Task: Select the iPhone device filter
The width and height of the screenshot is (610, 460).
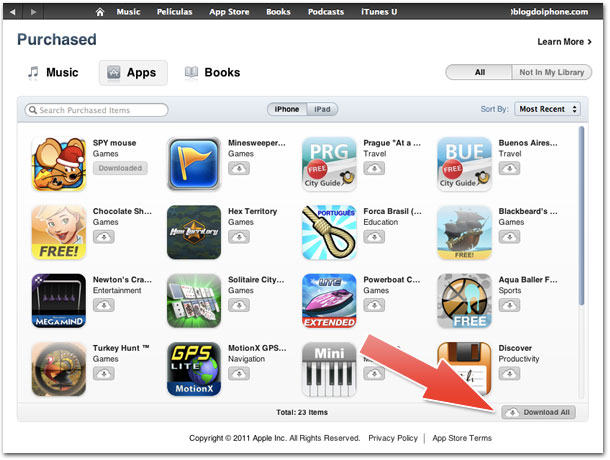Action: [287, 109]
